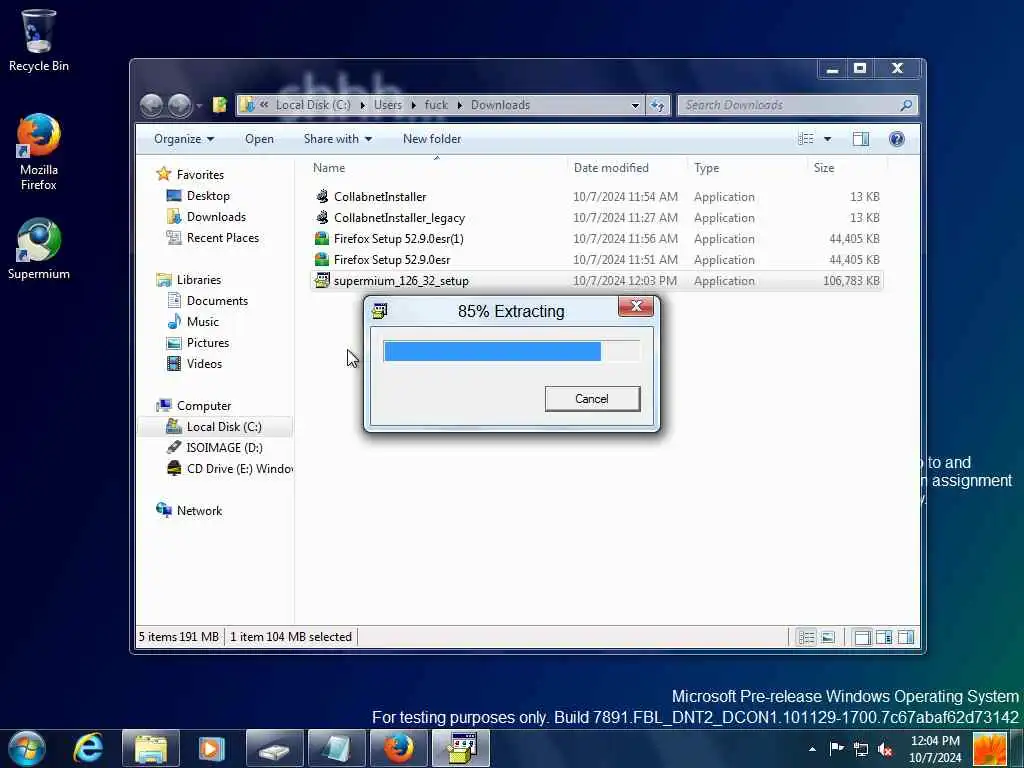Go forward in Explorer navigation
Viewport: 1024px width, 768px height.
[x=180, y=105]
